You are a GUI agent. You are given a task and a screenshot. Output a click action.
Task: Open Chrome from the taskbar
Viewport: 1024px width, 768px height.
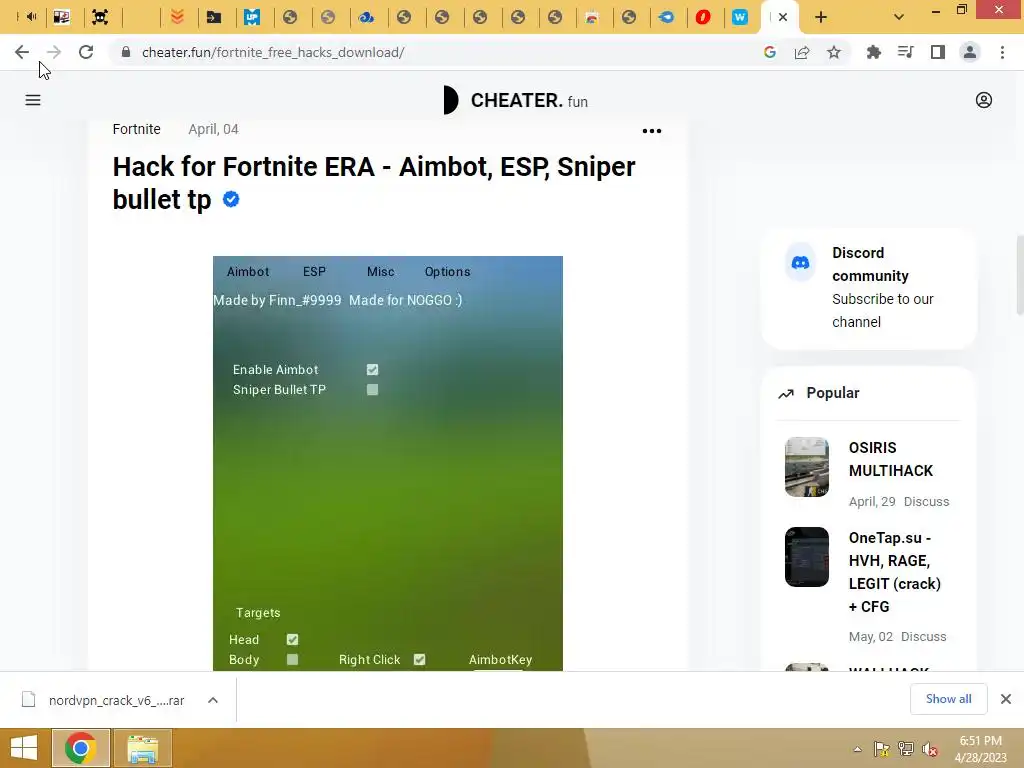80,748
